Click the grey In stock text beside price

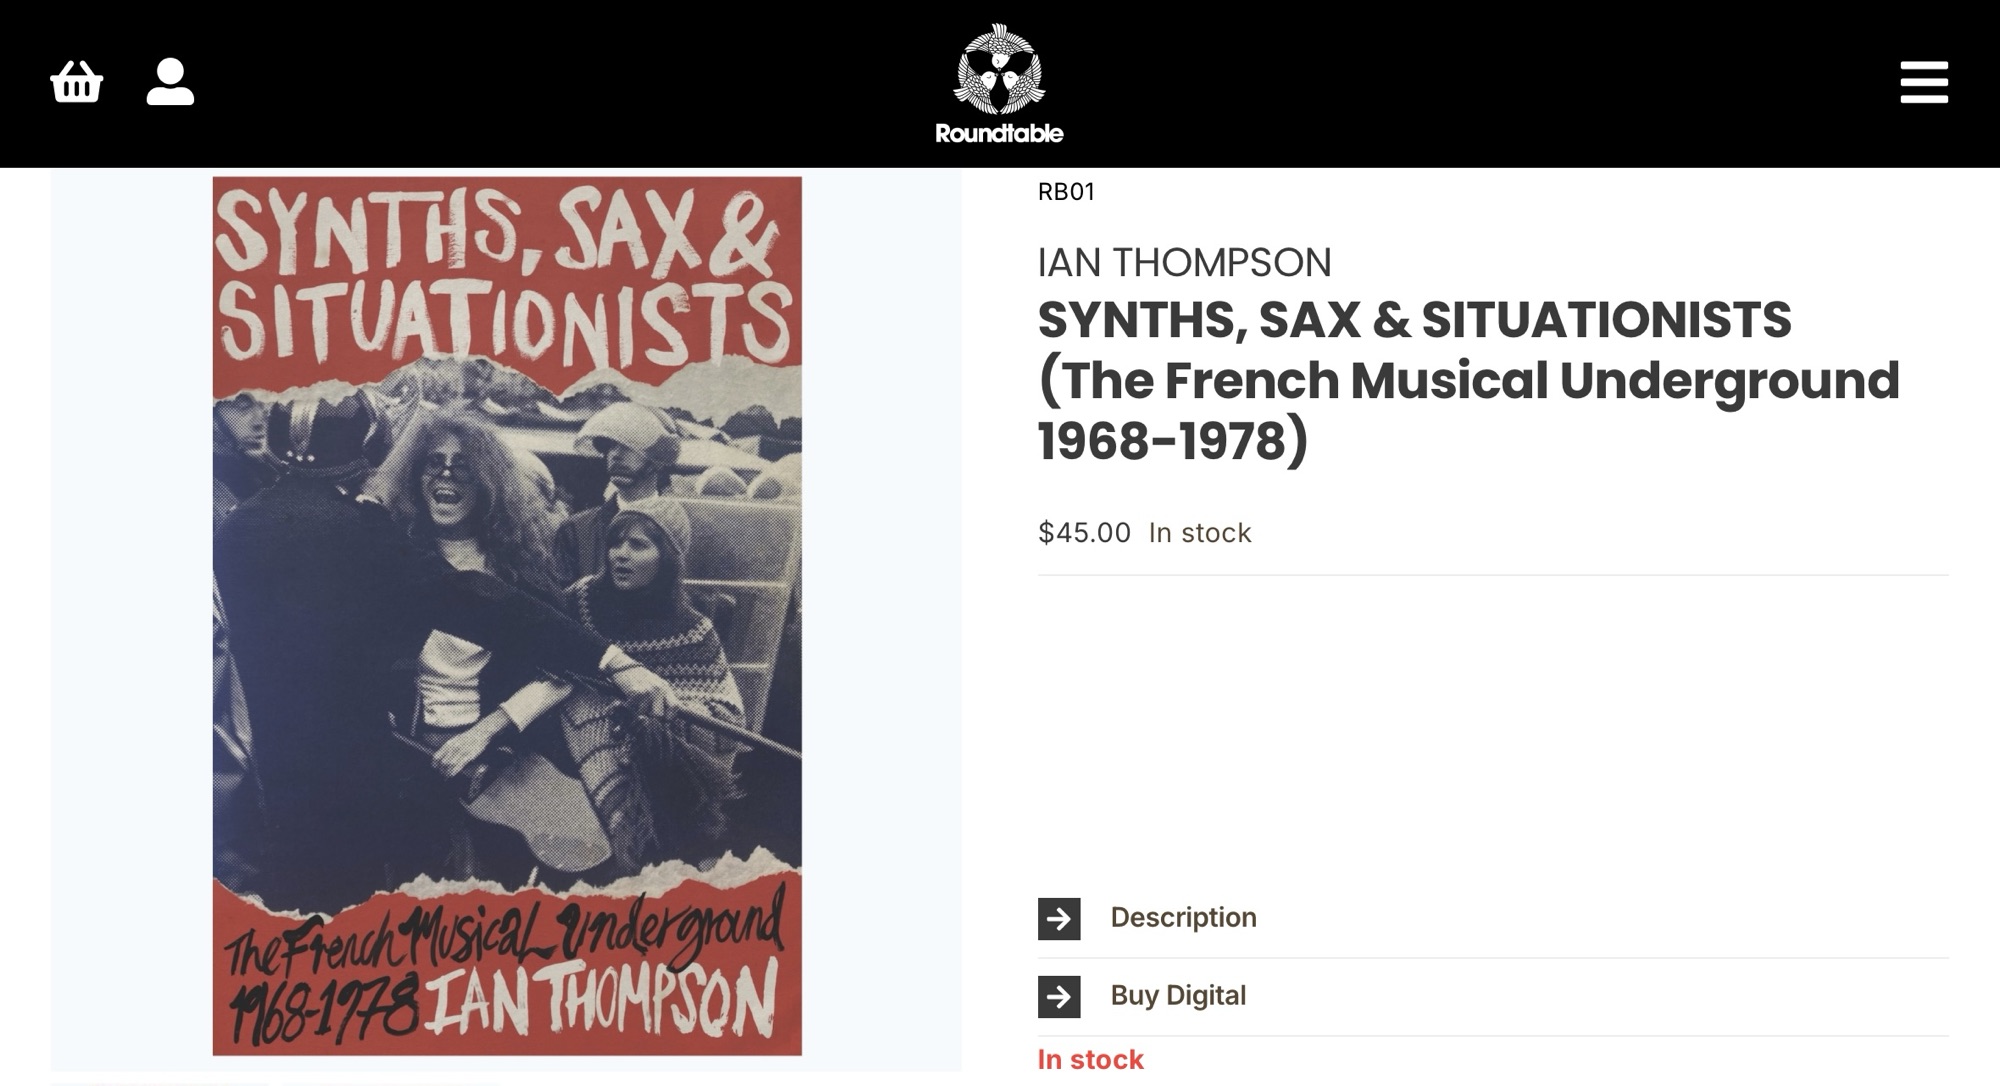pos(1199,532)
